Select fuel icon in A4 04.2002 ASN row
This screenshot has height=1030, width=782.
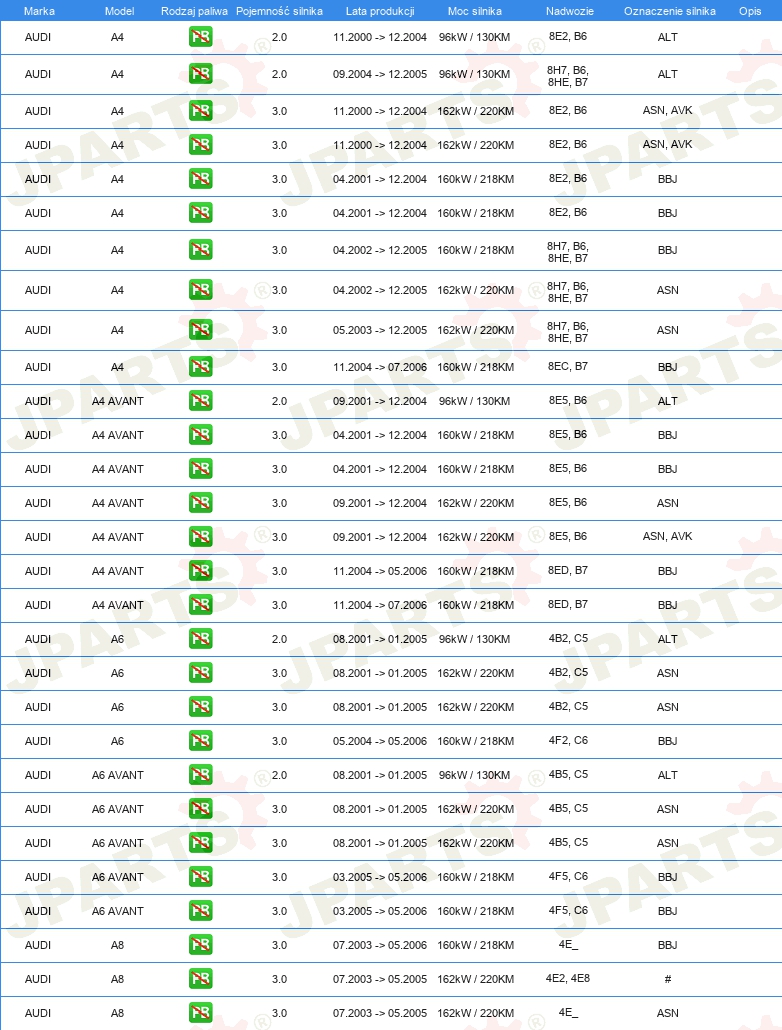point(200,290)
